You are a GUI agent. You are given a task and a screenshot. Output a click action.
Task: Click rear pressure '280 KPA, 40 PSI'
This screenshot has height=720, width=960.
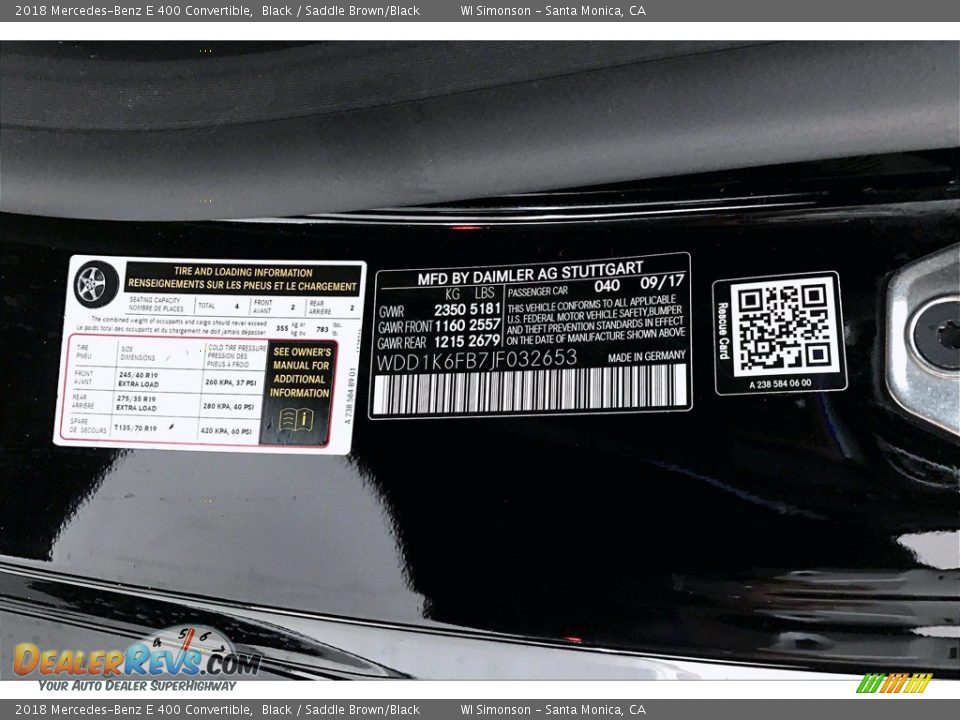228,406
